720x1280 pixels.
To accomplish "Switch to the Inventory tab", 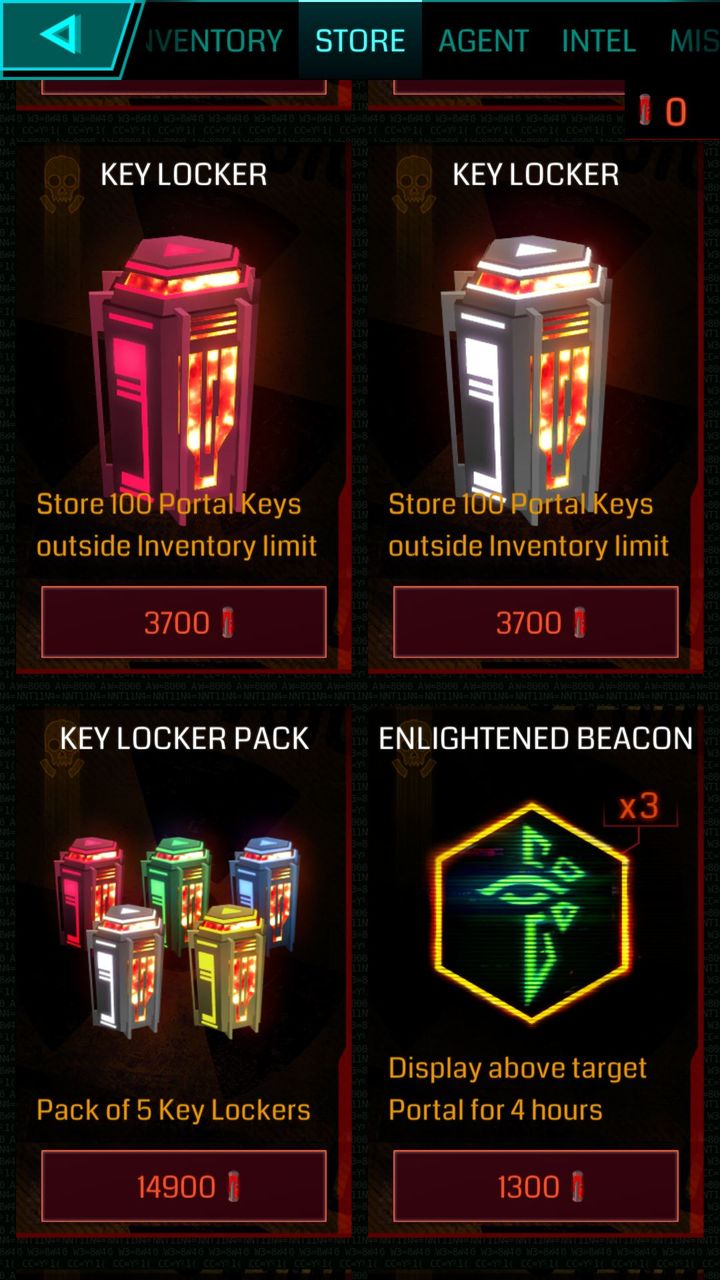I will tap(214, 40).
